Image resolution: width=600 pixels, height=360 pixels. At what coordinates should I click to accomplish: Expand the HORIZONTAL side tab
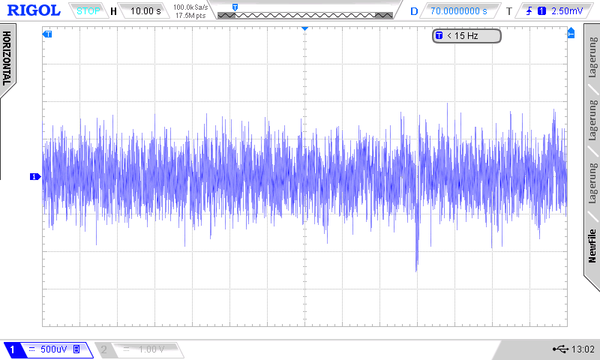click(7, 59)
